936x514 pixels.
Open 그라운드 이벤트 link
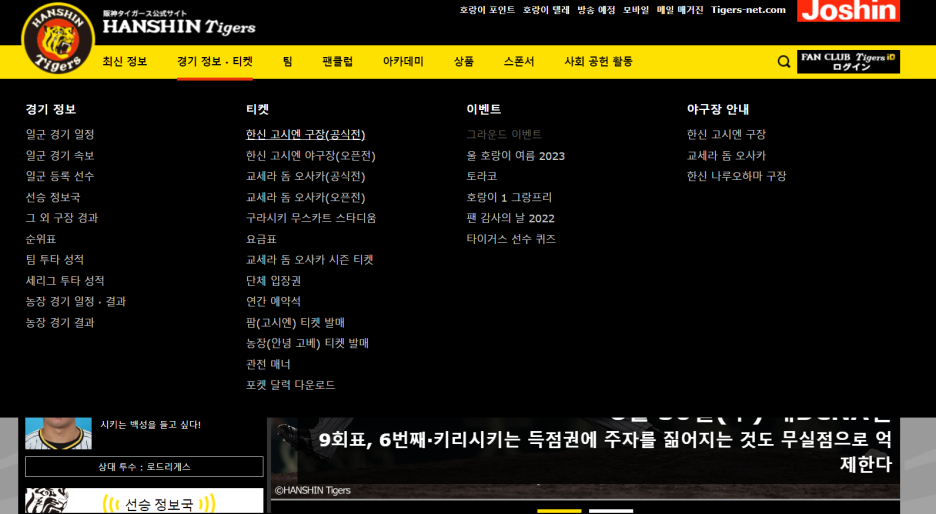(x=504, y=134)
